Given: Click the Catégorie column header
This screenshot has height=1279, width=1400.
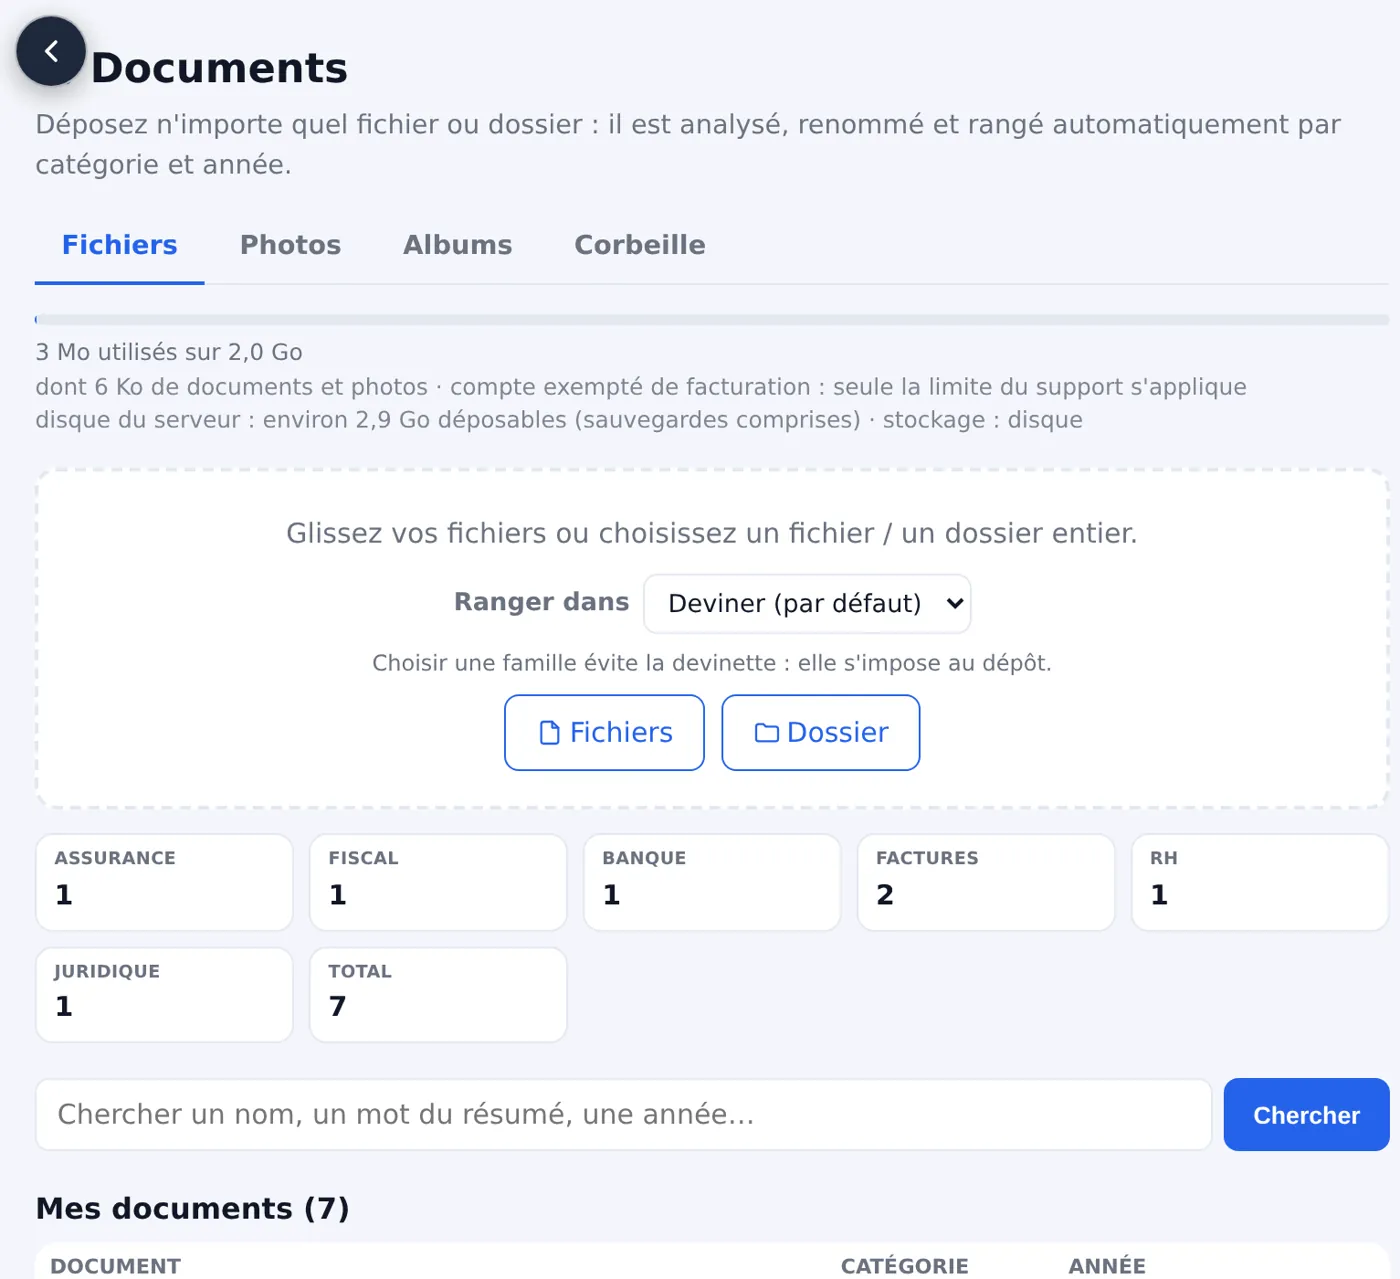Looking at the screenshot, I should pos(904,1266).
